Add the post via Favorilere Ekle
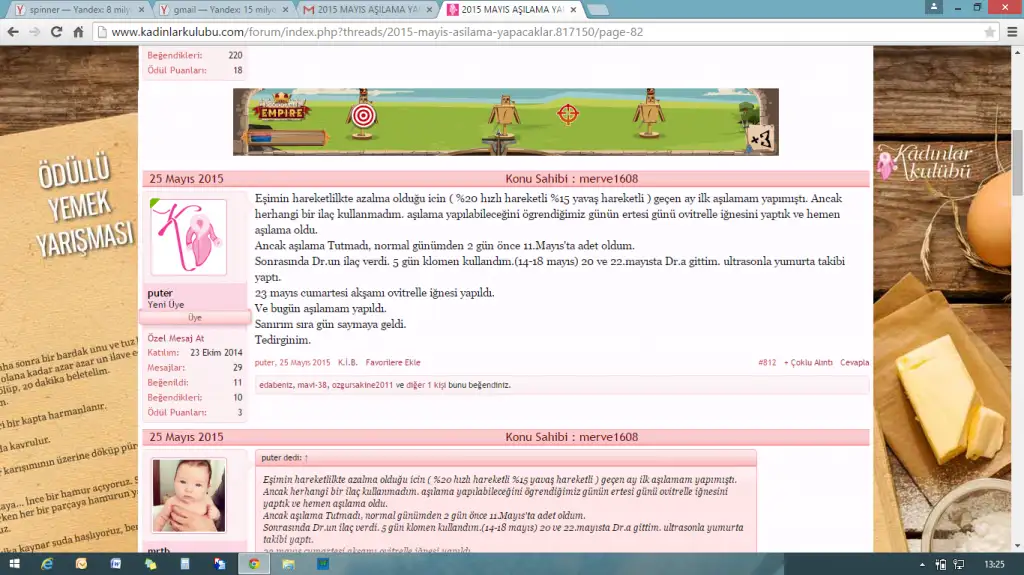The height and width of the screenshot is (575, 1024). click(x=392, y=362)
